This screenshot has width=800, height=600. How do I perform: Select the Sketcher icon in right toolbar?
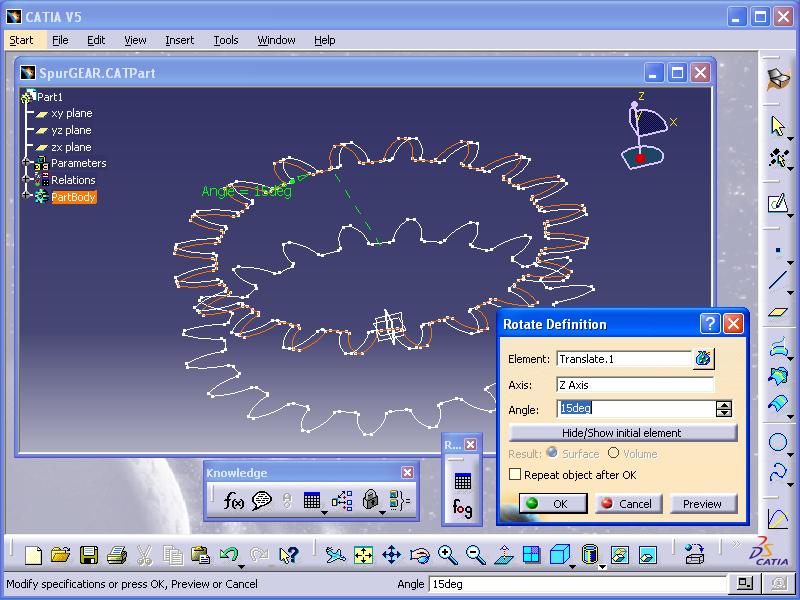click(x=778, y=204)
